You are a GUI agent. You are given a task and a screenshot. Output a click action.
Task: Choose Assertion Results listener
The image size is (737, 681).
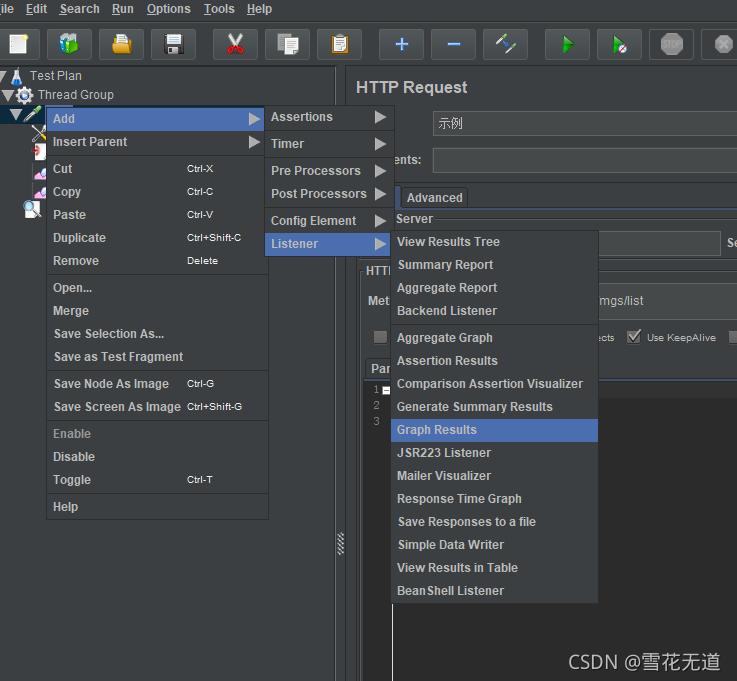(494, 361)
